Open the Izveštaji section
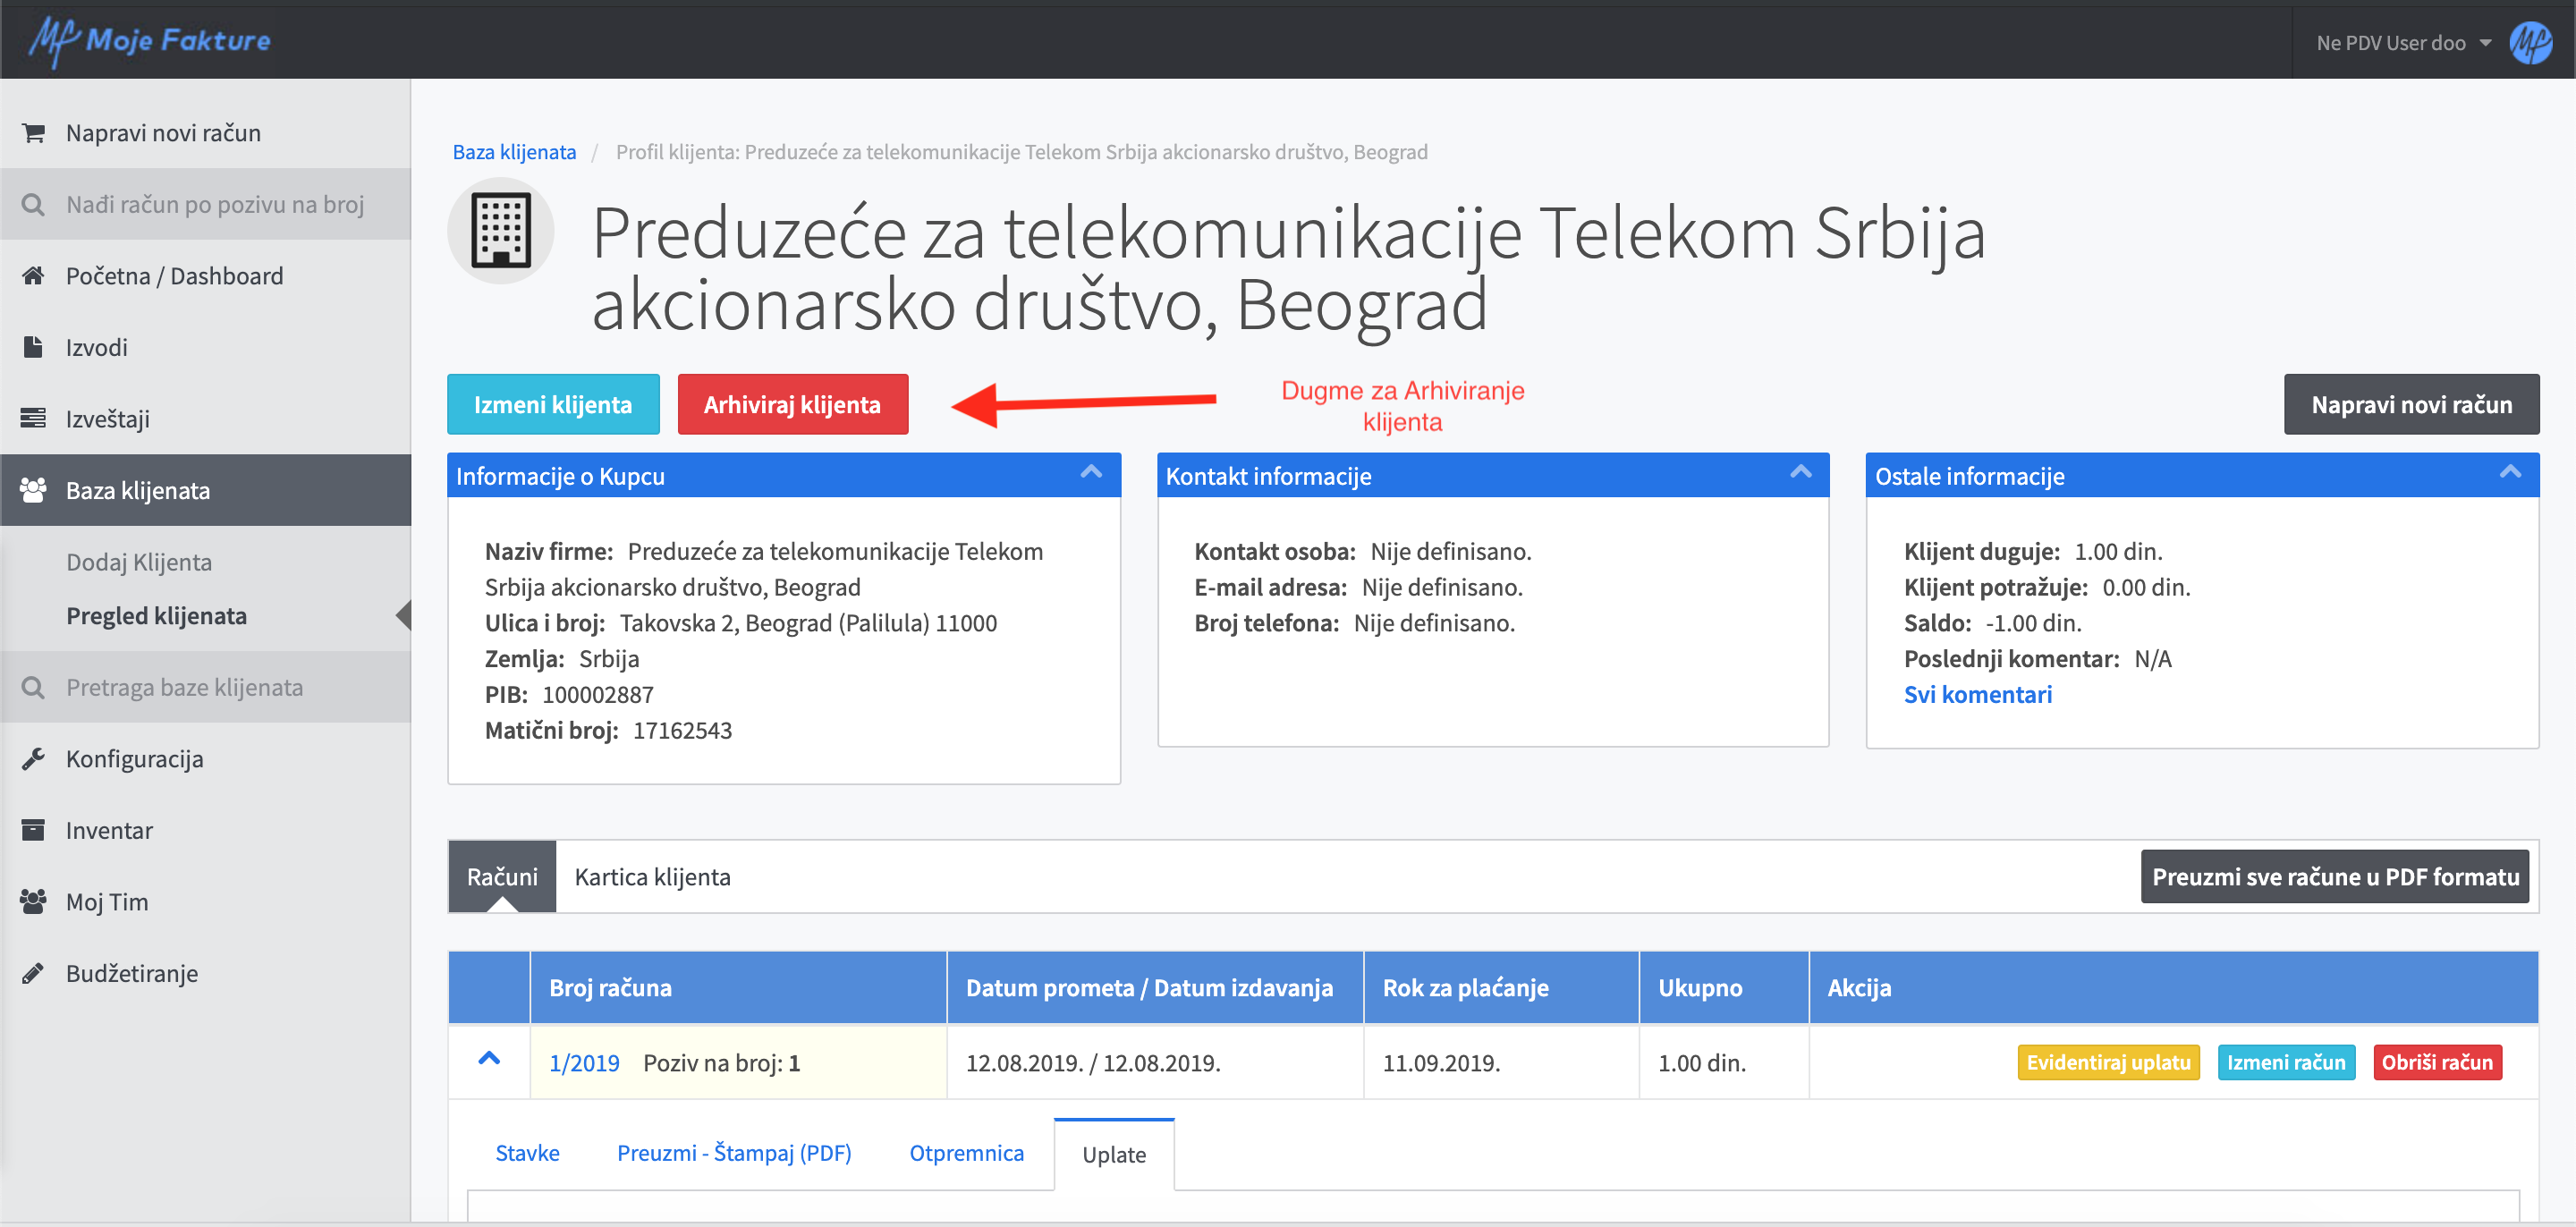2576x1227 pixels. click(205, 418)
